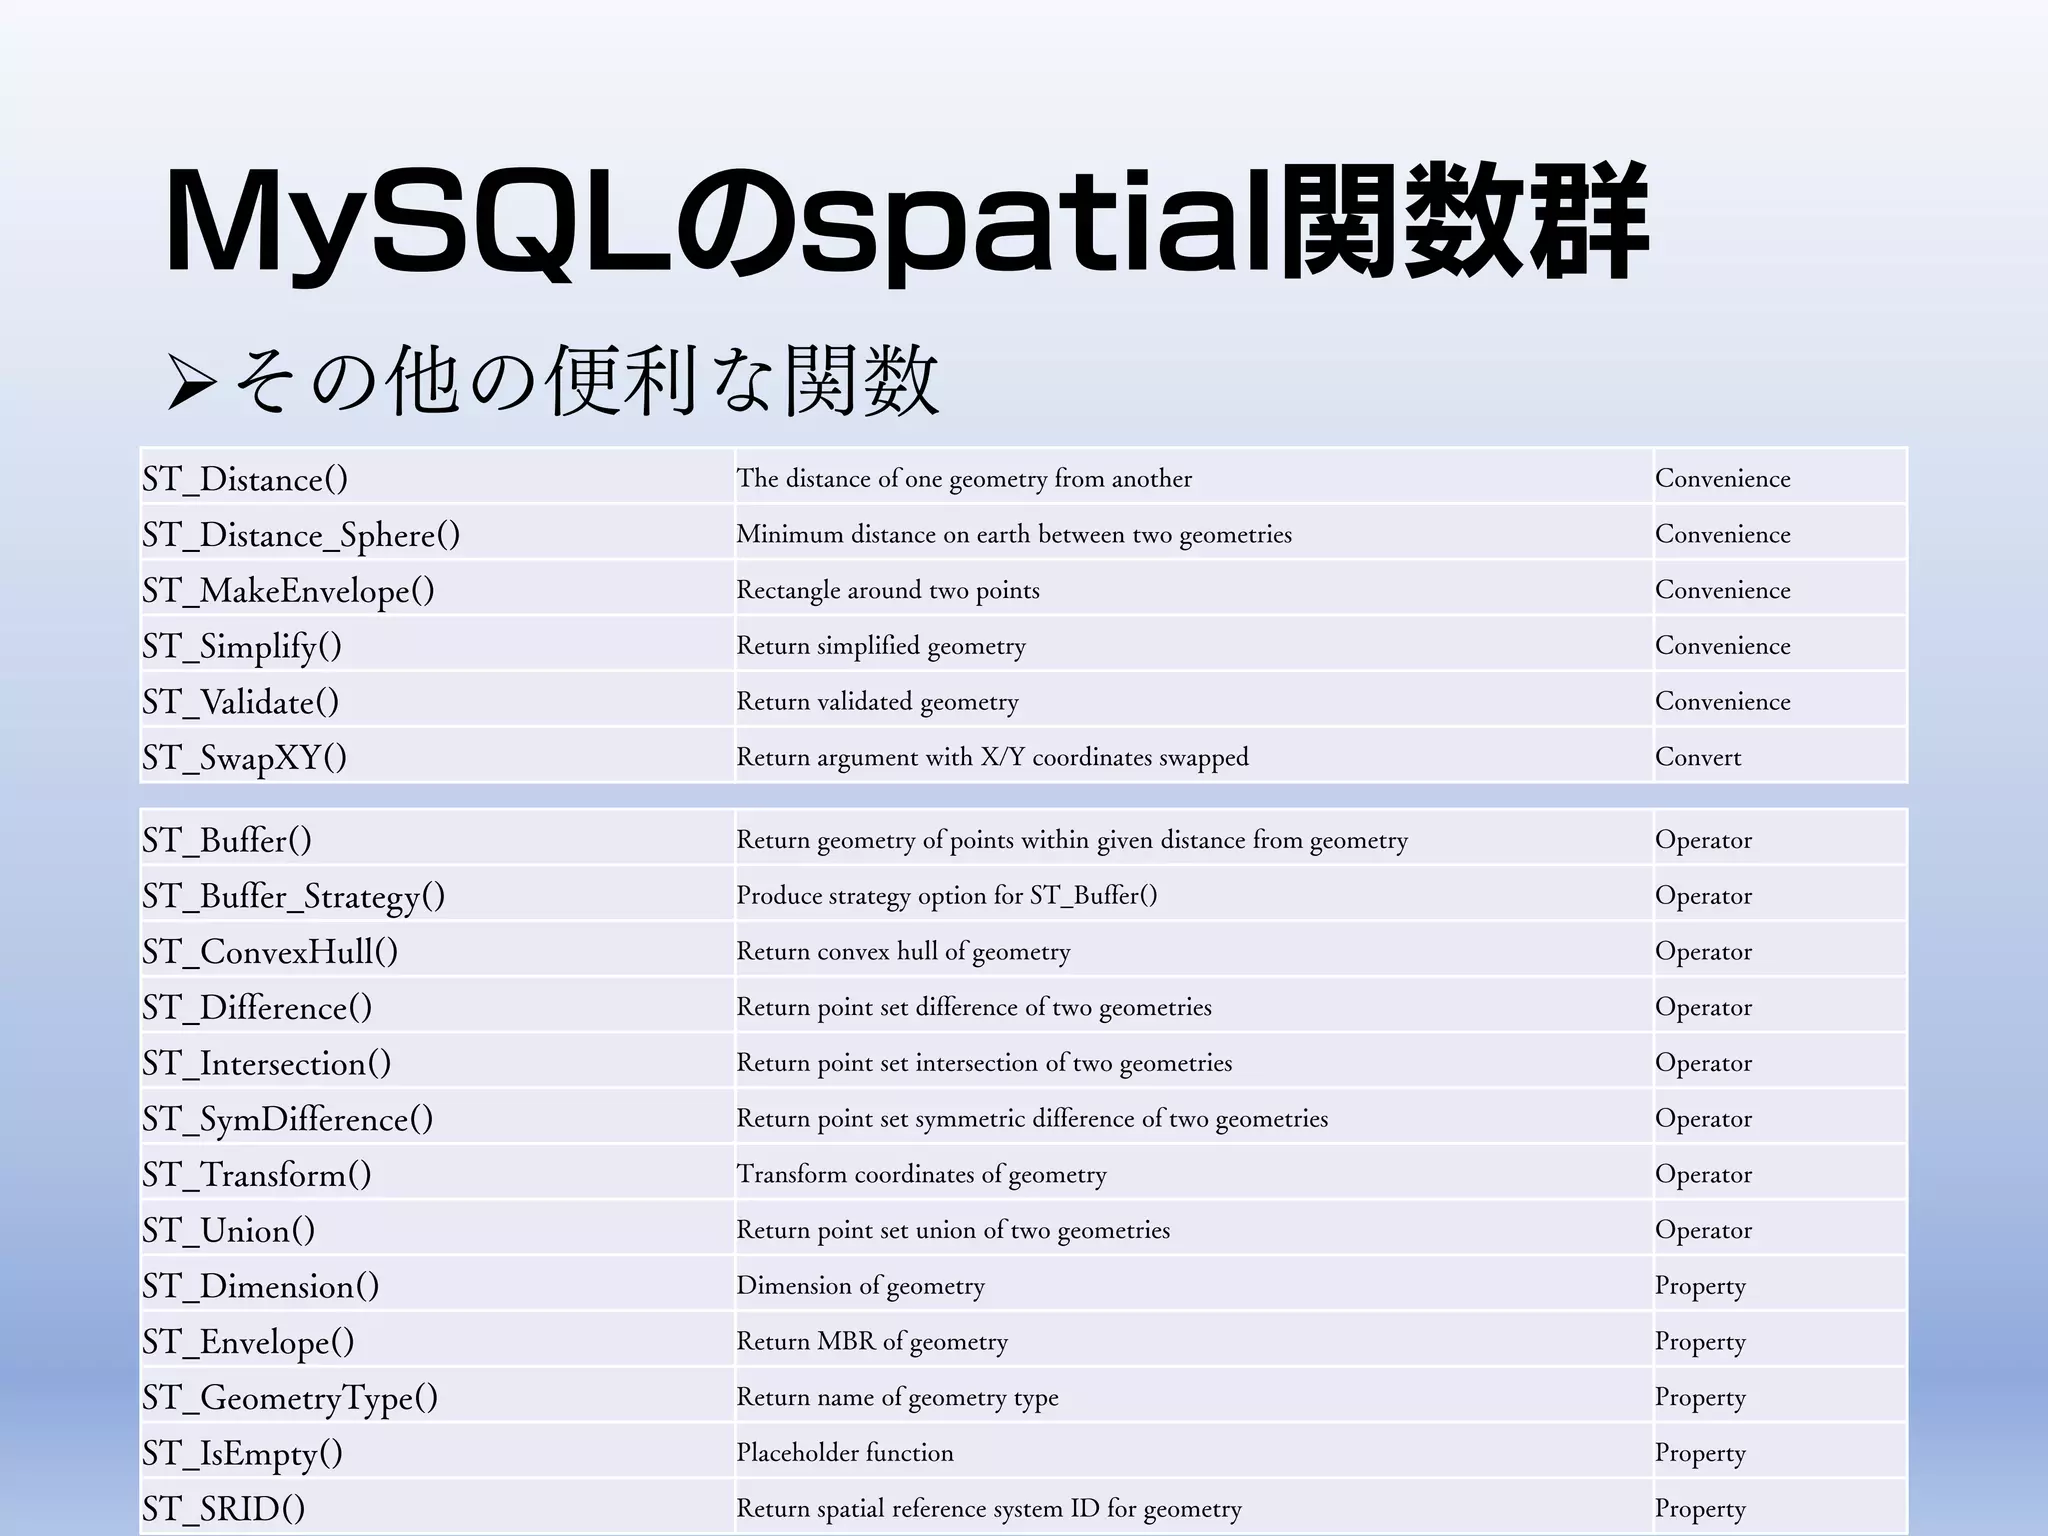Click Property in the ST_Dimension() row

coord(1700,1287)
